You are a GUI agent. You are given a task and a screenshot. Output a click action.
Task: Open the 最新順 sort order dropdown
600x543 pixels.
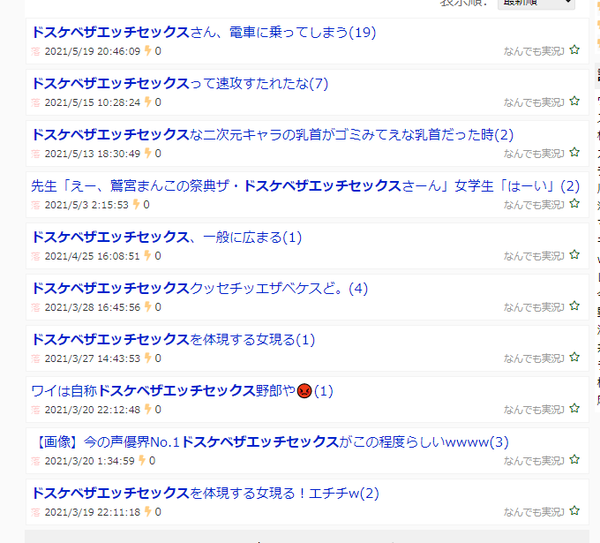coord(536,3)
